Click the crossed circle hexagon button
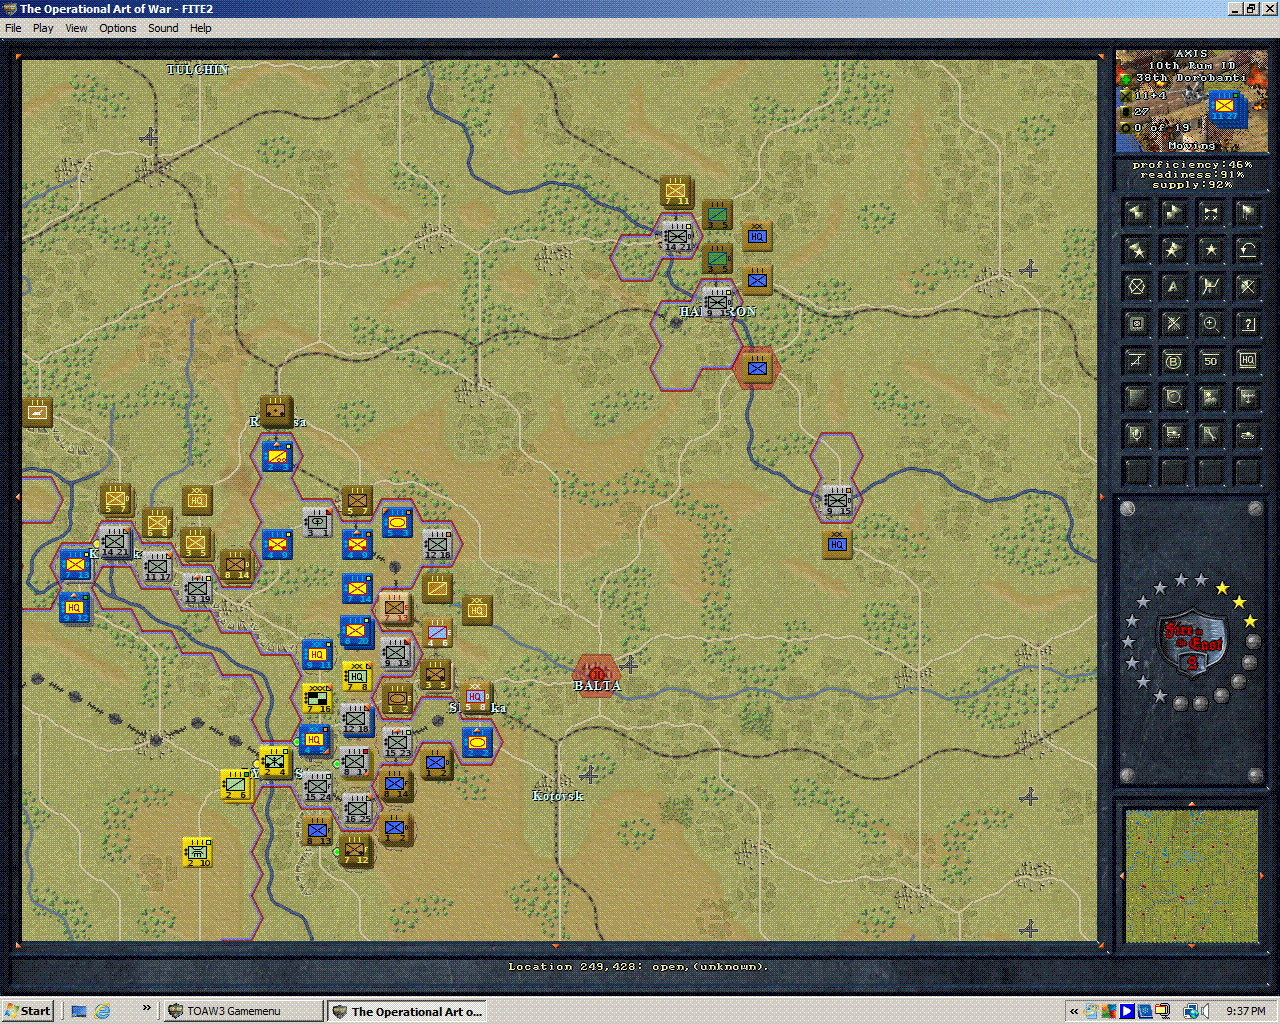 (x=1136, y=287)
